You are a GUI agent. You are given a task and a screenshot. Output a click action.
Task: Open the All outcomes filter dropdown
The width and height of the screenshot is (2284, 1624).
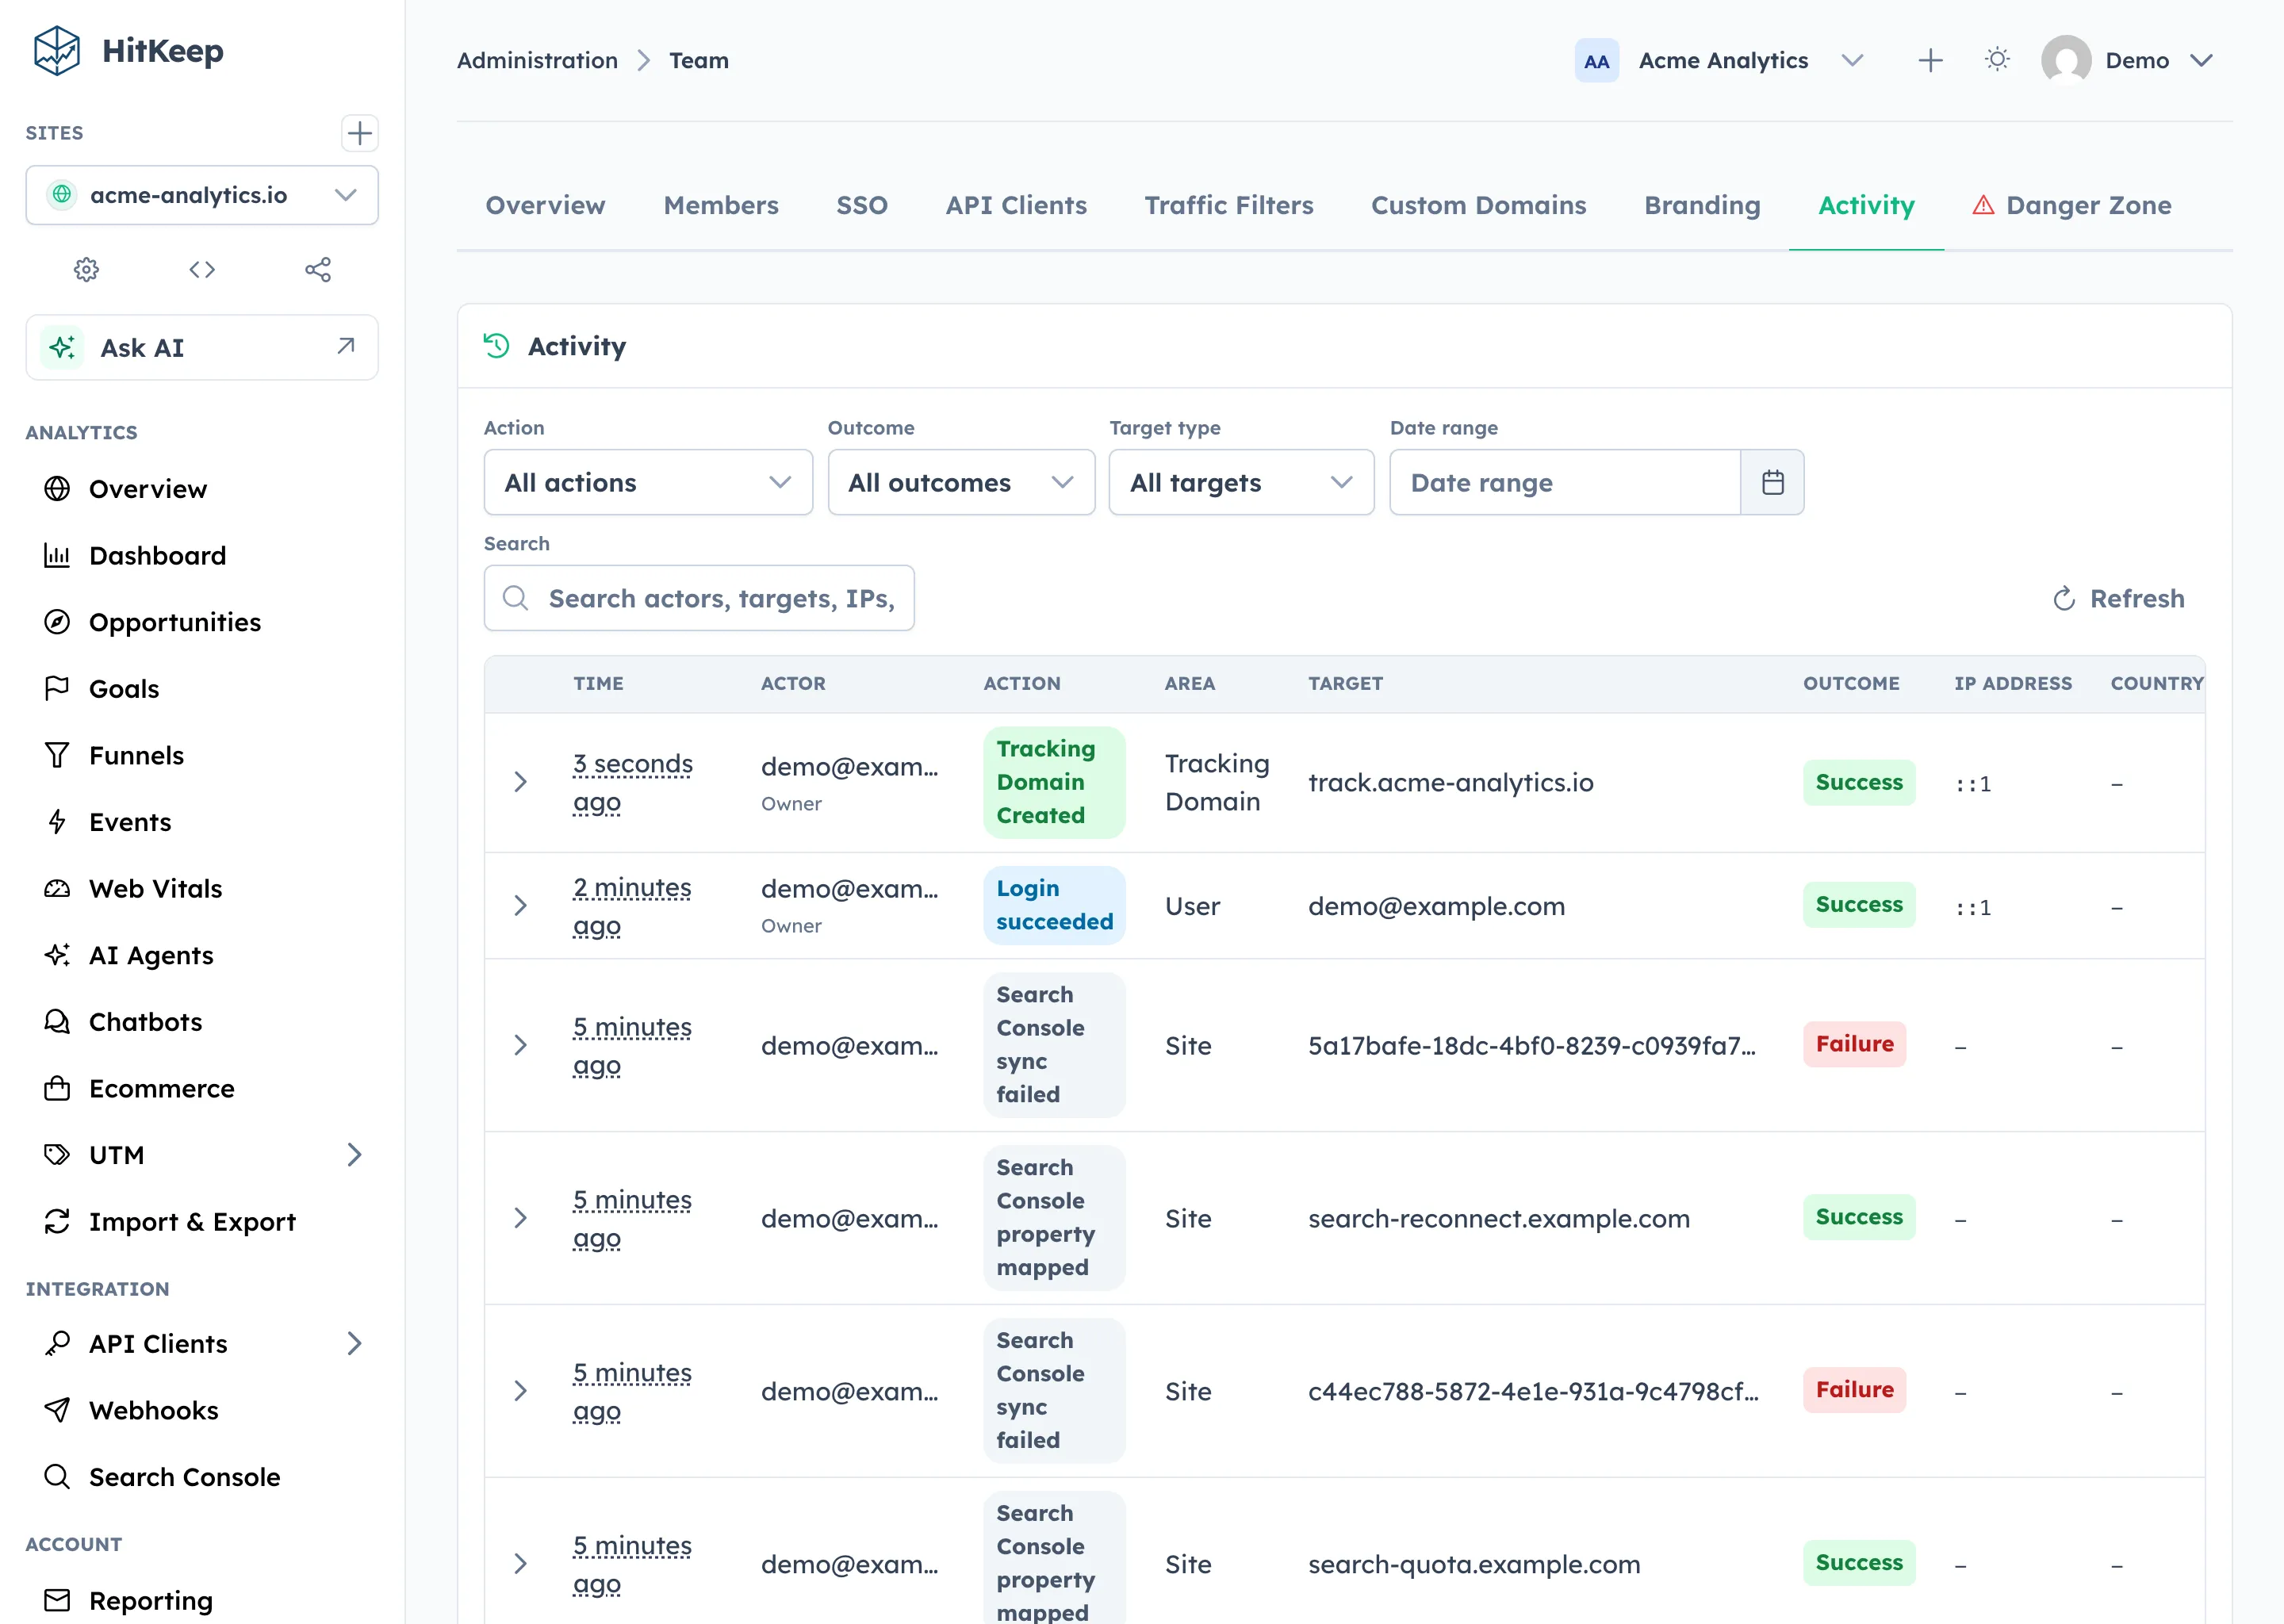point(961,482)
